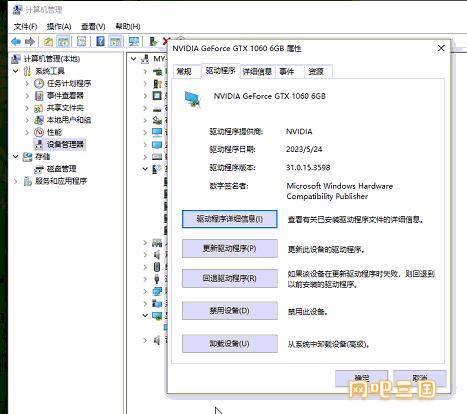Viewport: 467px width, 414px height.
Task: Click the 数字签名者 label
Action: coord(229,186)
